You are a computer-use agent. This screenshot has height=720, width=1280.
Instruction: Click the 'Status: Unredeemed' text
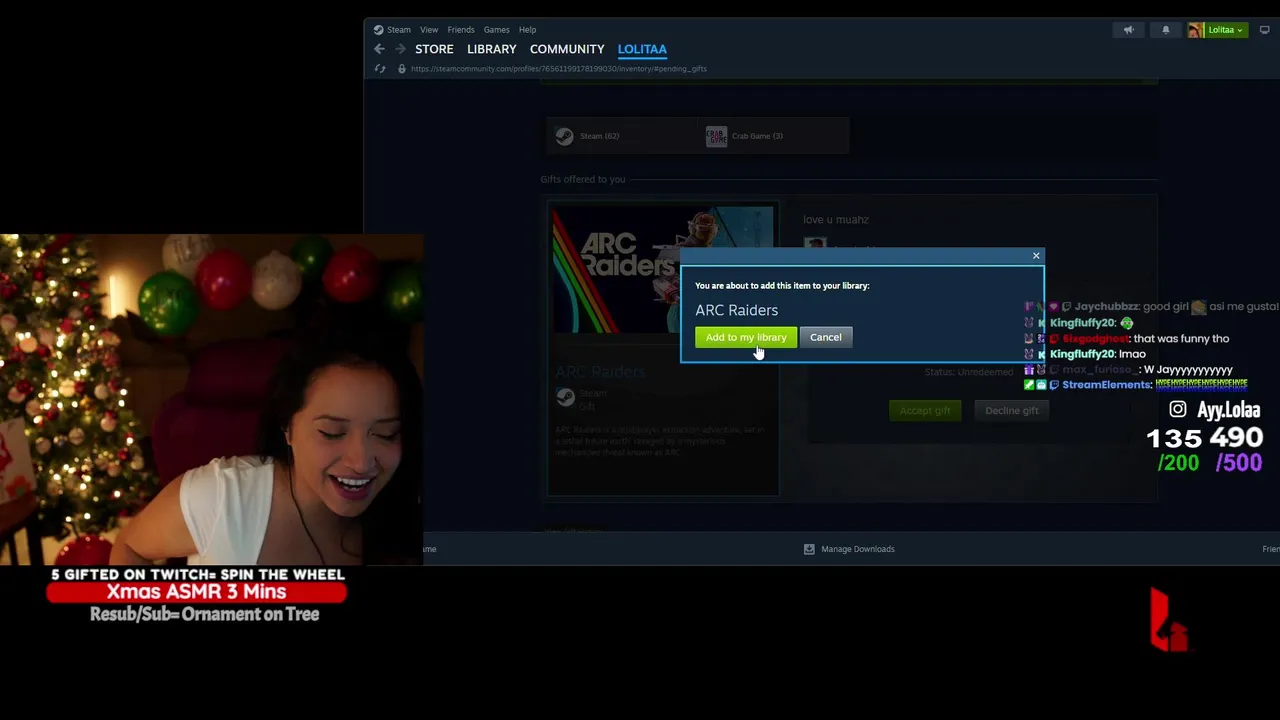point(968,372)
